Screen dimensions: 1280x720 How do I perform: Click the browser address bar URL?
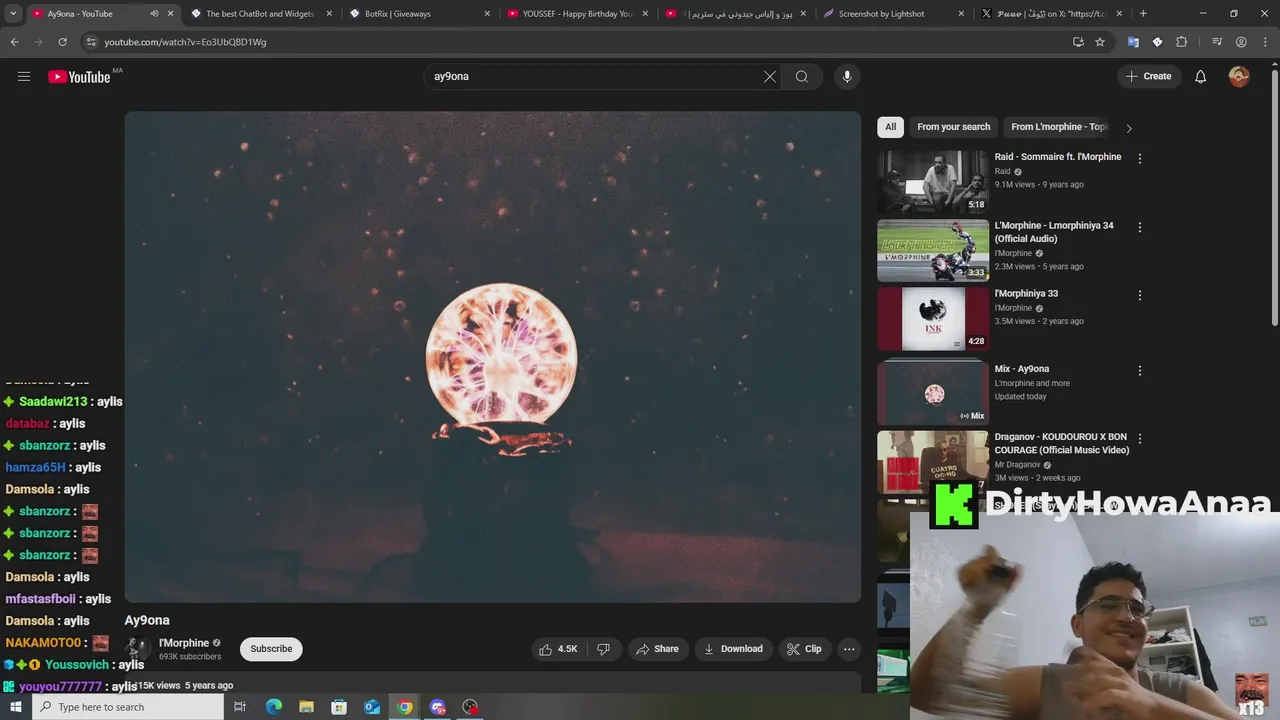(185, 42)
